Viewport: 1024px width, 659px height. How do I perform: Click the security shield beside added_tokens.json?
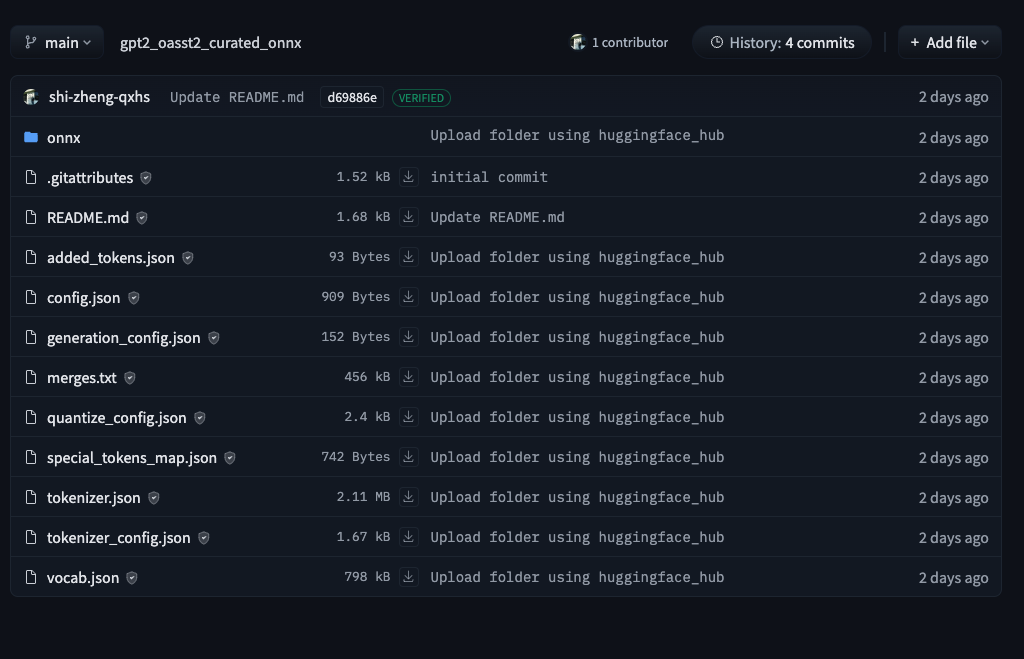[x=188, y=258]
